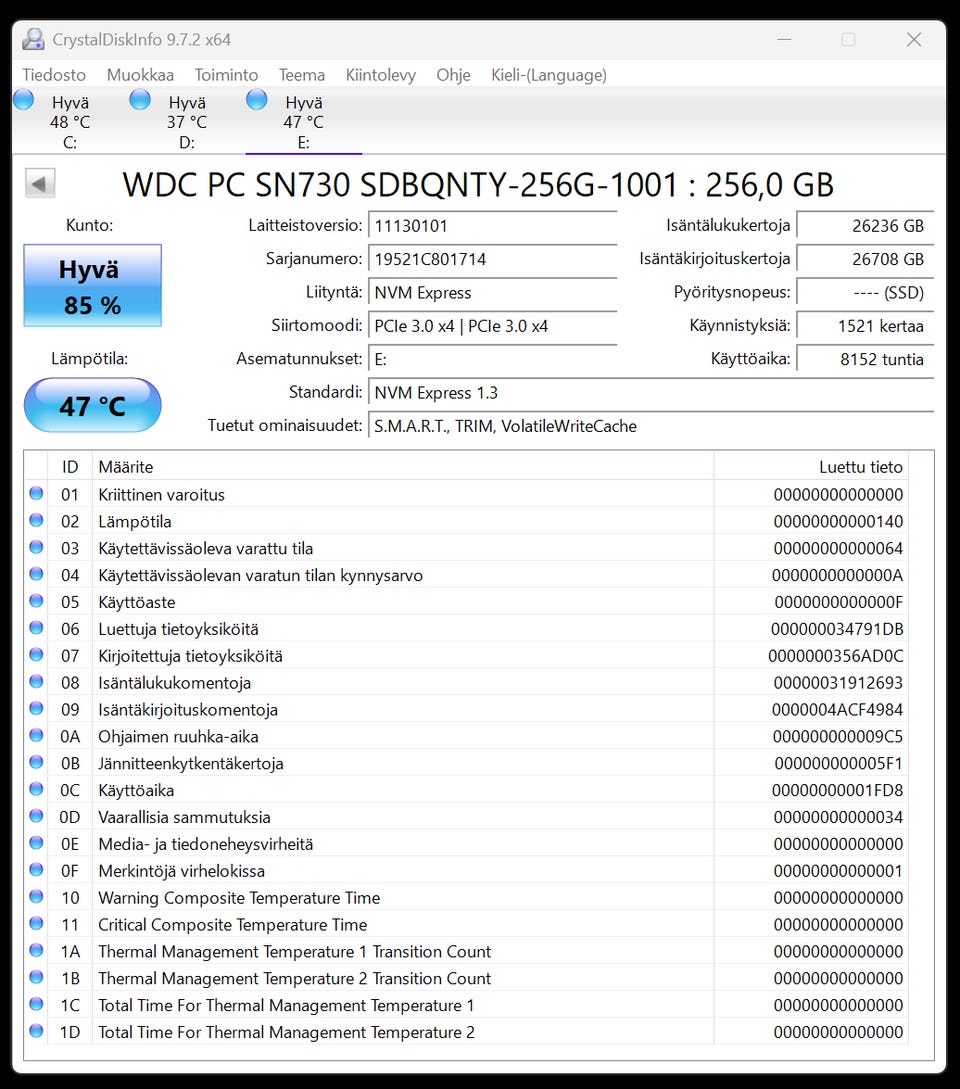The height and width of the screenshot is (1089, 960).
Task: Click status orb for Kirjoitettuja tietoyksiköitä row
Action: pos(36,655)
